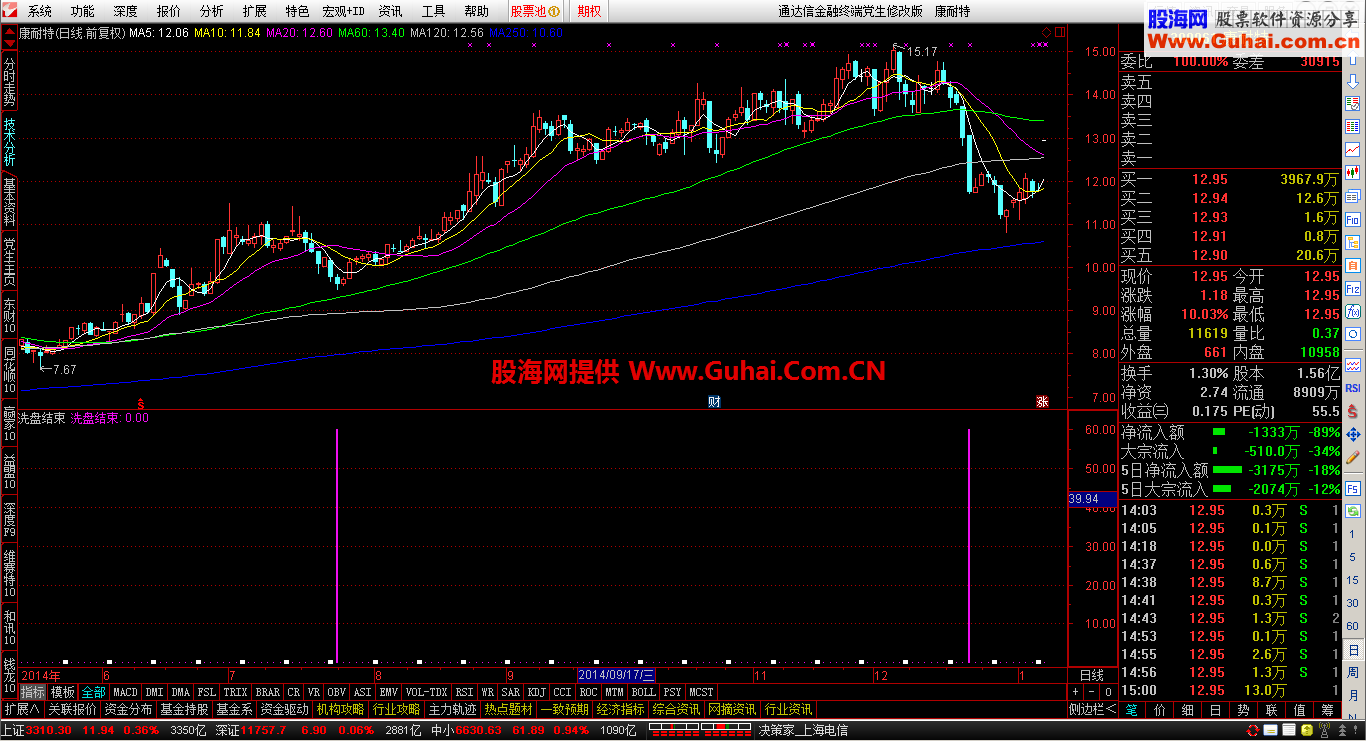This screenshot has width=1366, height=741.
Task: Select the 全部 indicator tab
Action: 93,692
